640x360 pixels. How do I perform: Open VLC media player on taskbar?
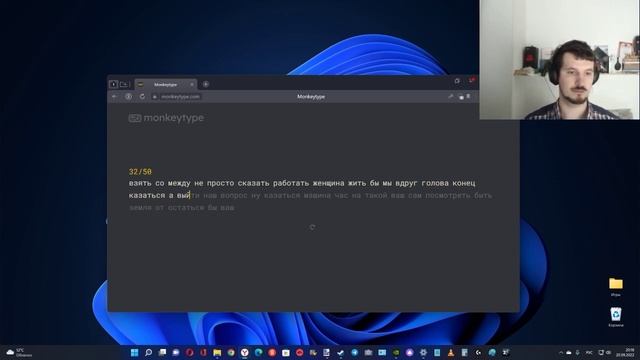[x=451, y=352]
